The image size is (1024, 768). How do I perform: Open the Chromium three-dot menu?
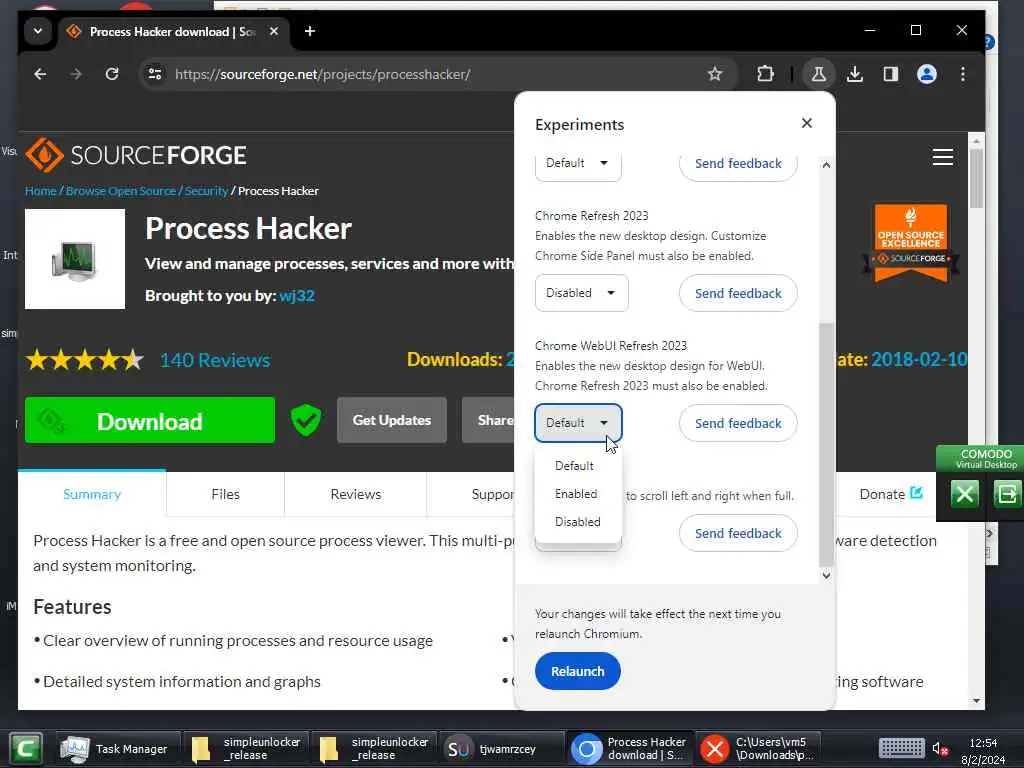tap(963, 74)
